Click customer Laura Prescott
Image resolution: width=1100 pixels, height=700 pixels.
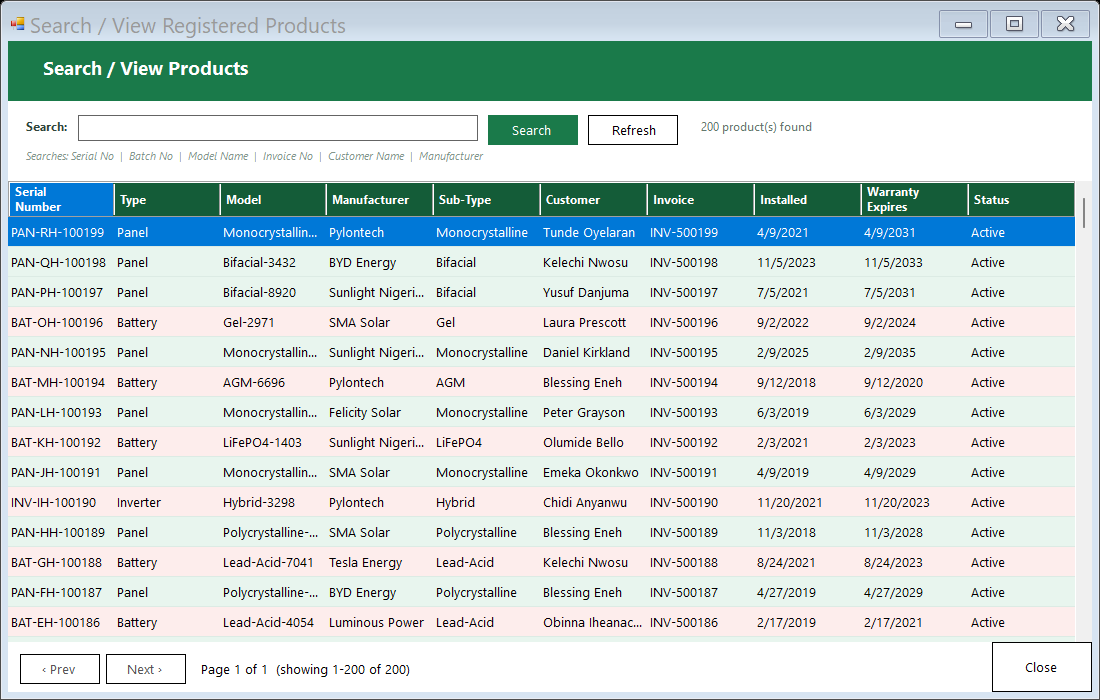584,323
